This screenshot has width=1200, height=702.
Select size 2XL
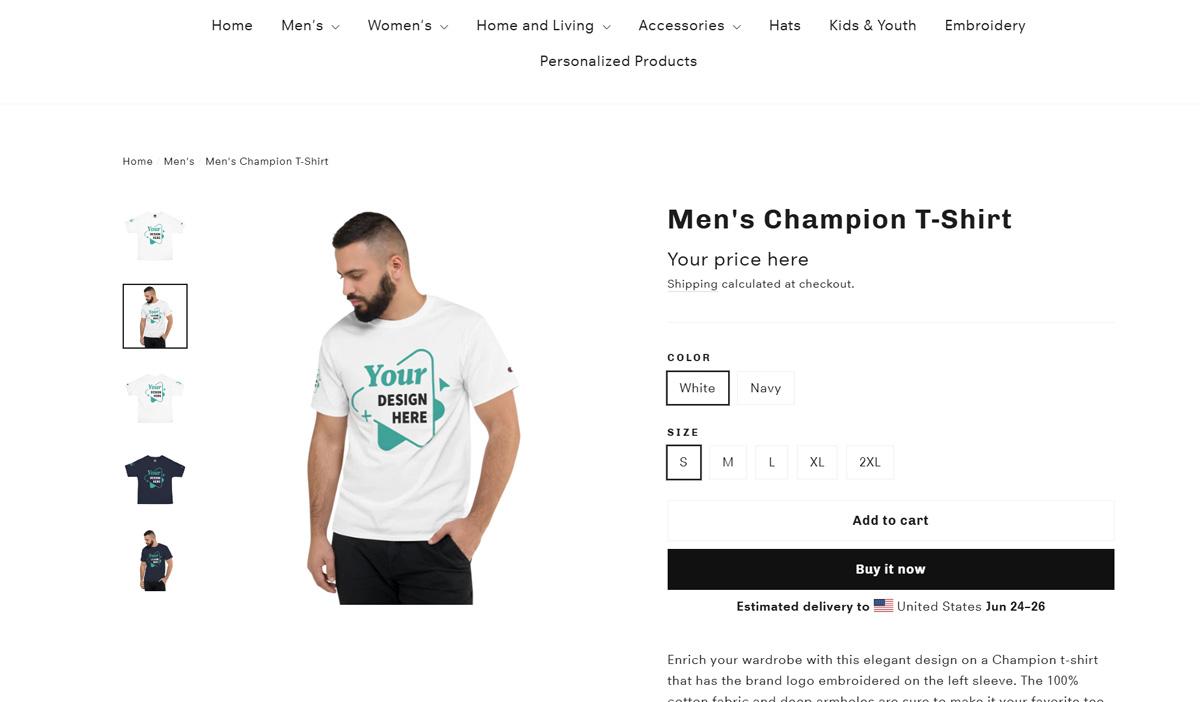tap(870, 462)
